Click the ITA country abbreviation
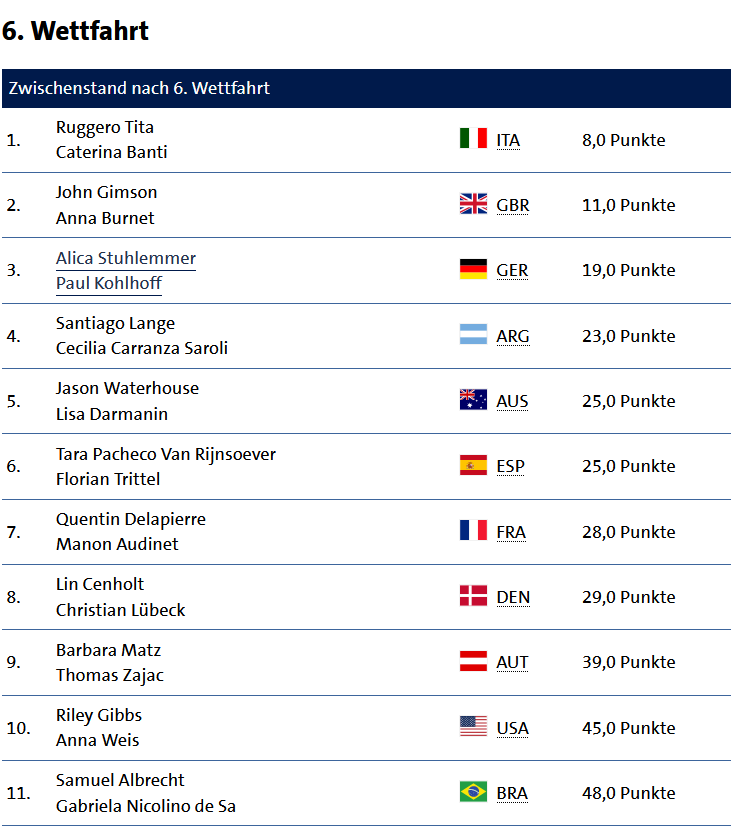735x829 pixels. click(x=508, y=141)
